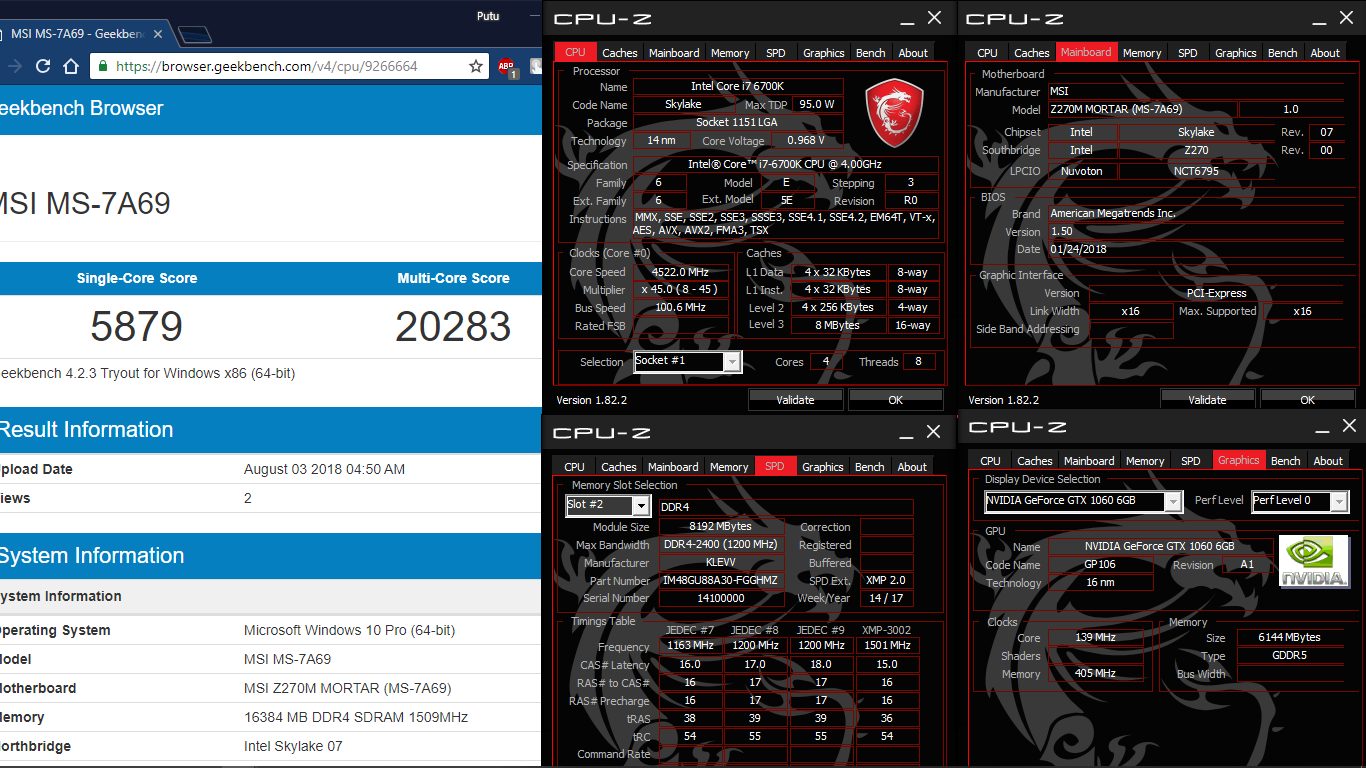Click the XMP-3002 timings column header
Viewport: 1366px width, 768px height.
point(886,630)
